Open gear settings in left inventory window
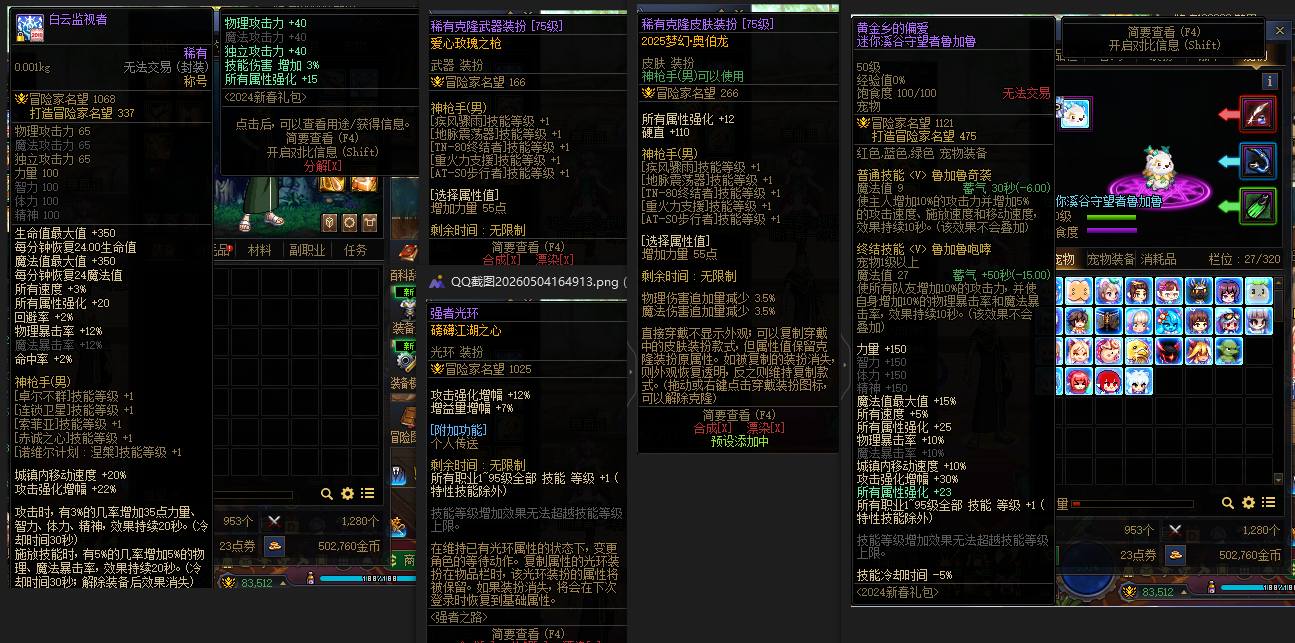This screenshot has width=1295, height=643. 347,494
